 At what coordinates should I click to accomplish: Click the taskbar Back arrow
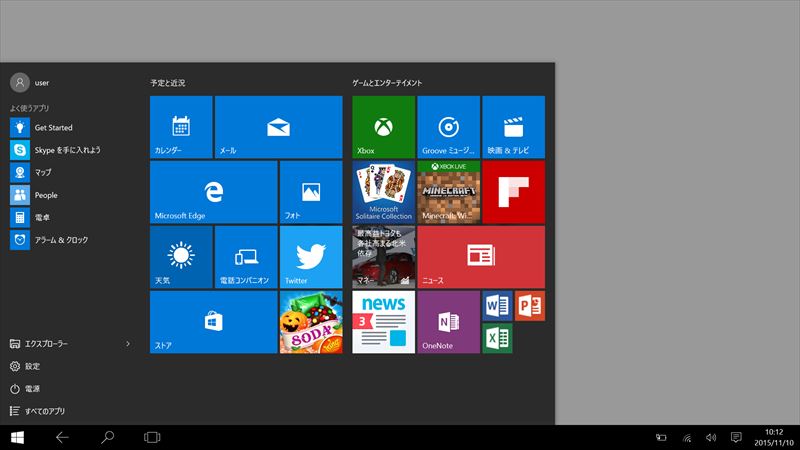(x=62, y=437)
